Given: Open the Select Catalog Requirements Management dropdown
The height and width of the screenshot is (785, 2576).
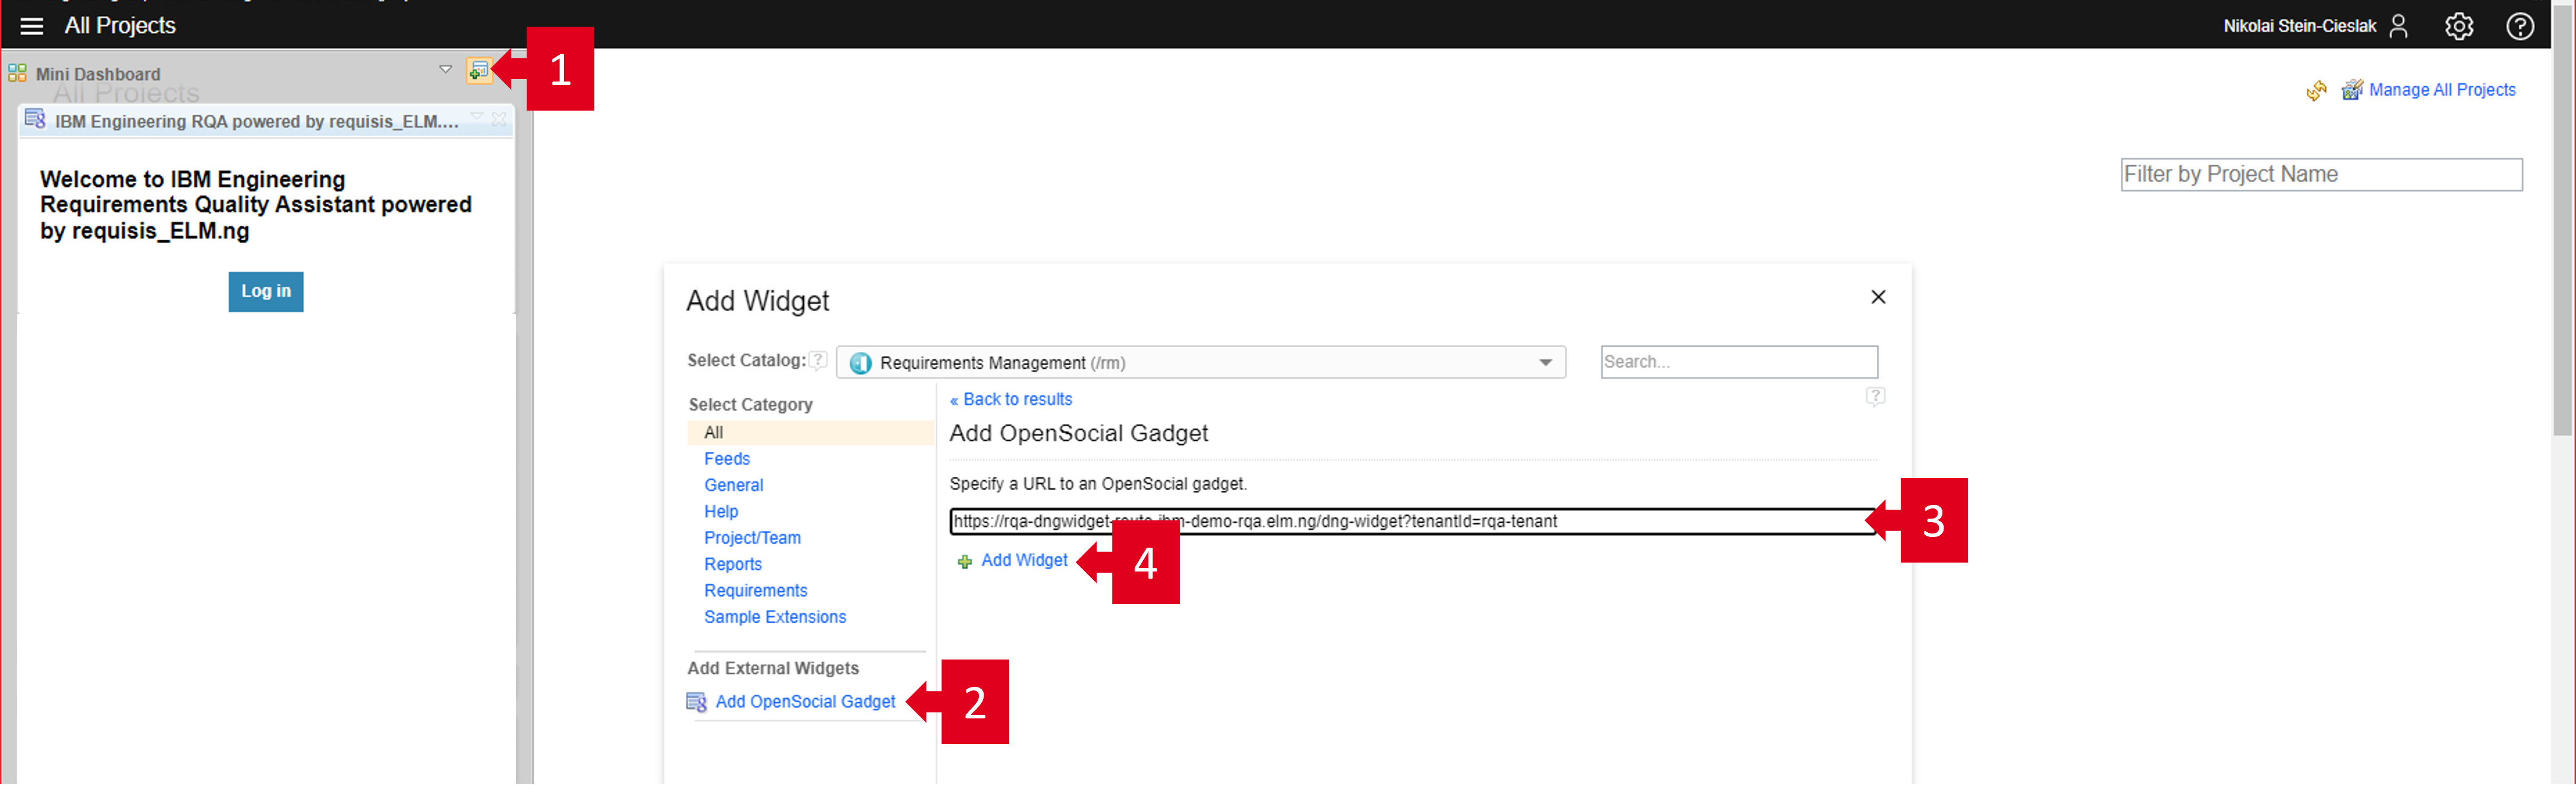Looking at the screenshot, I should (1200, 362).
